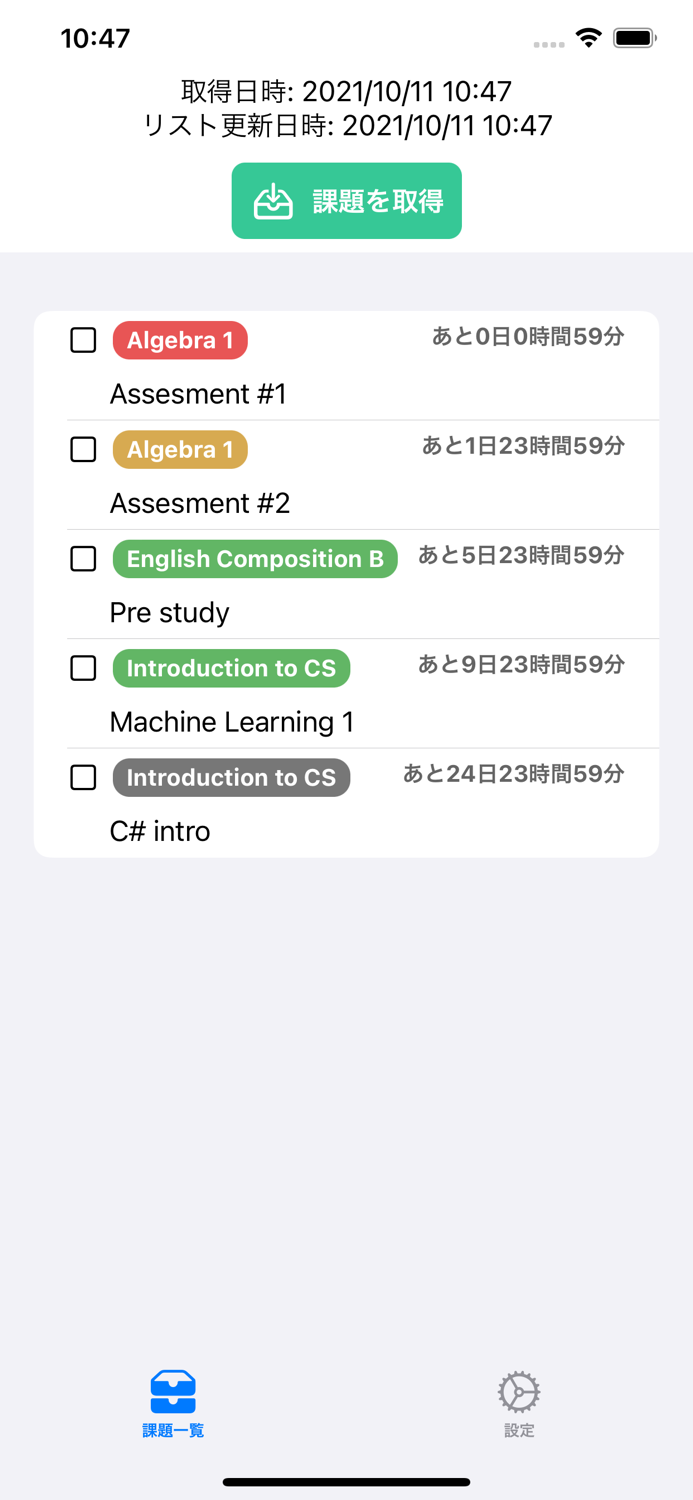Screen dimensions: 693x1500
Task: Check the box next to Pre study
Action: click(83, 559)
